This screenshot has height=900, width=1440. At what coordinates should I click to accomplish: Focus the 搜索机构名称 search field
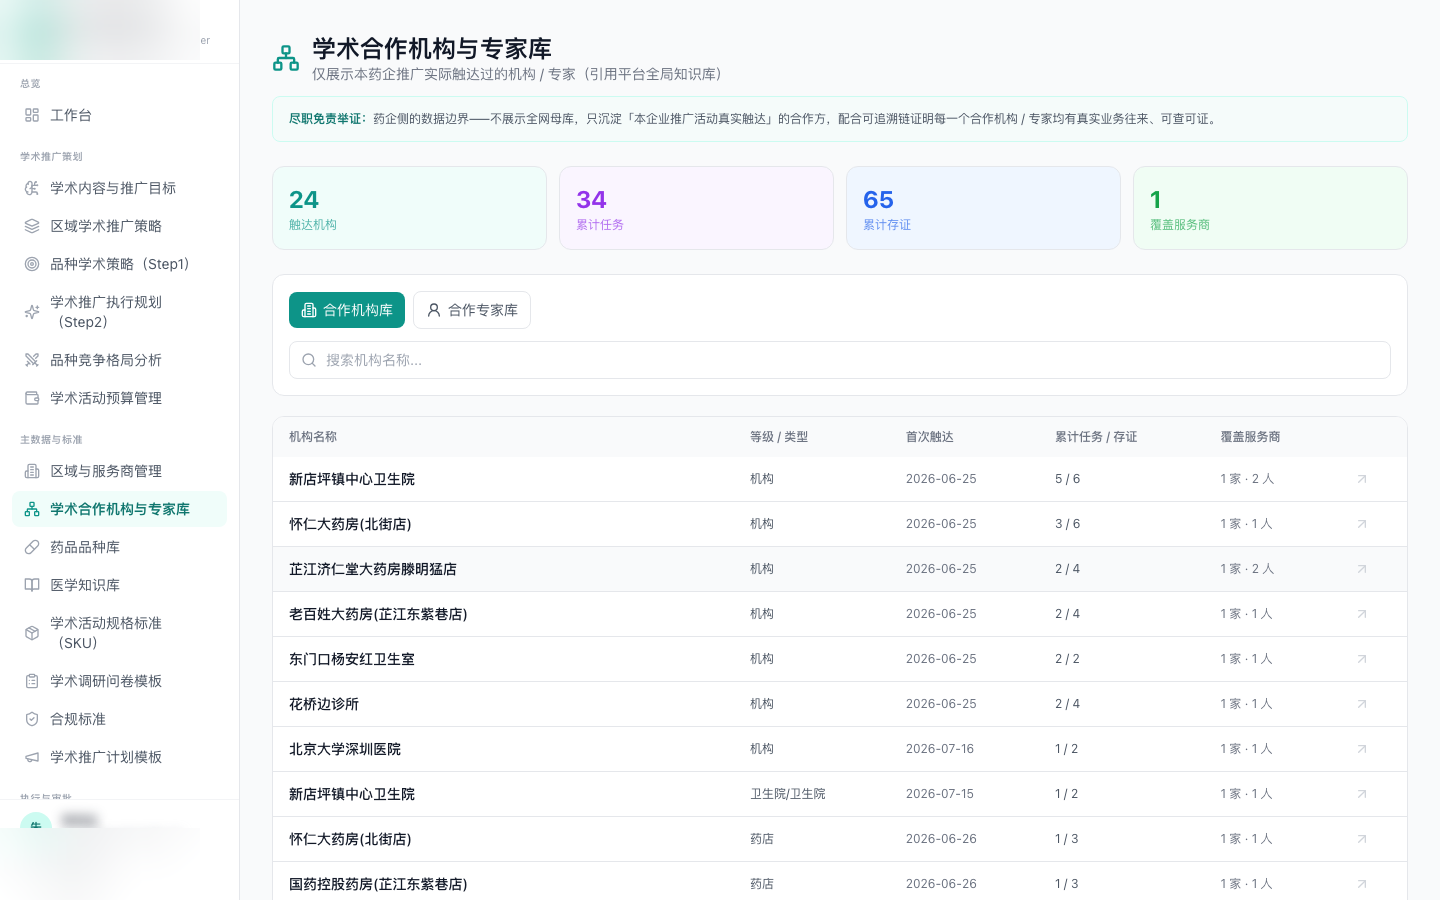(840, 360)
